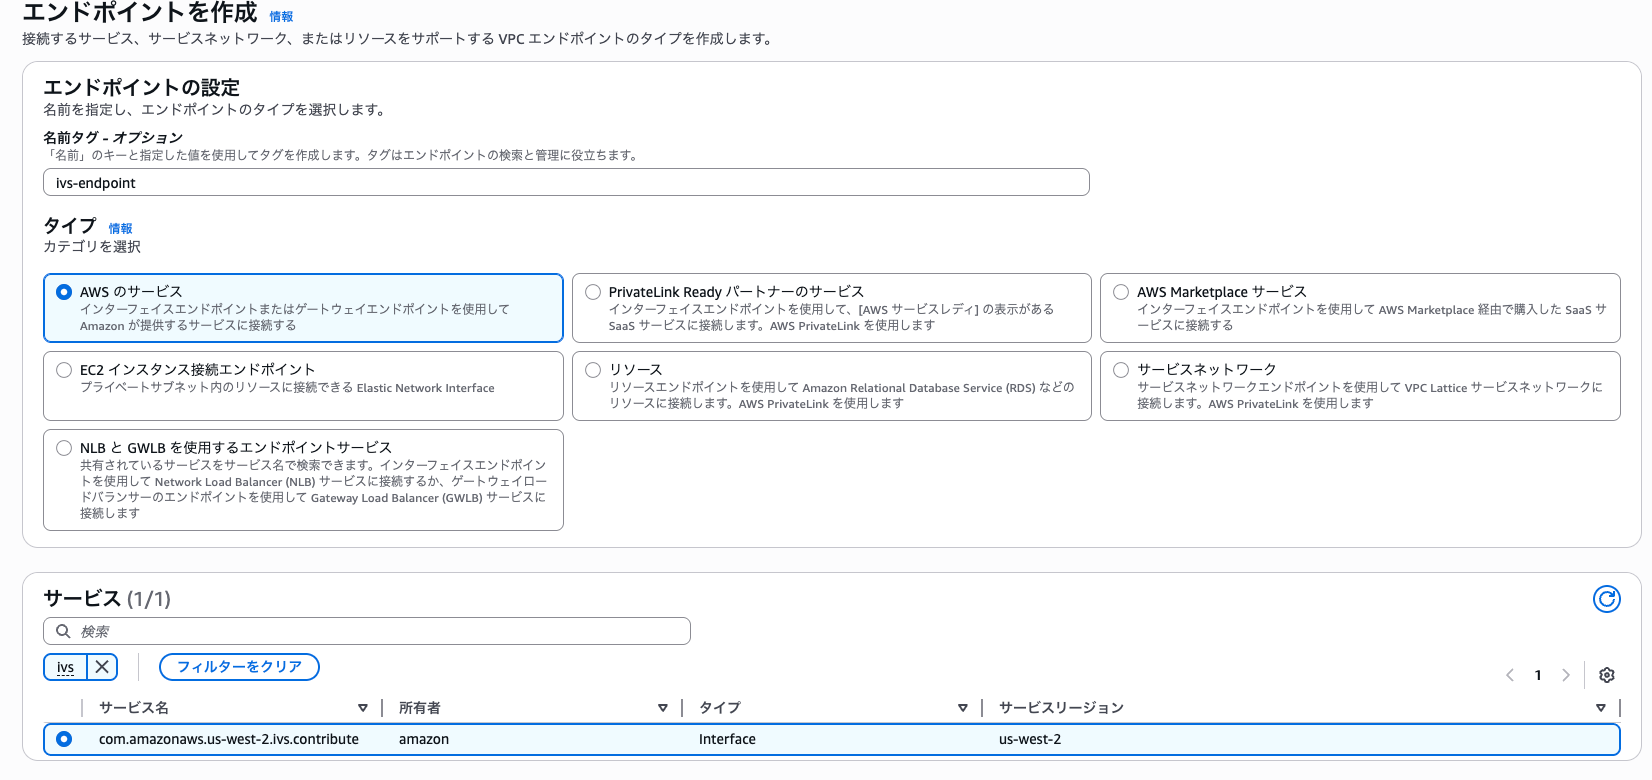Click com.amazonaws.us-west-2.ivs.contribute service name
Screen dimensions: 1652x780
tap(228, 739)
